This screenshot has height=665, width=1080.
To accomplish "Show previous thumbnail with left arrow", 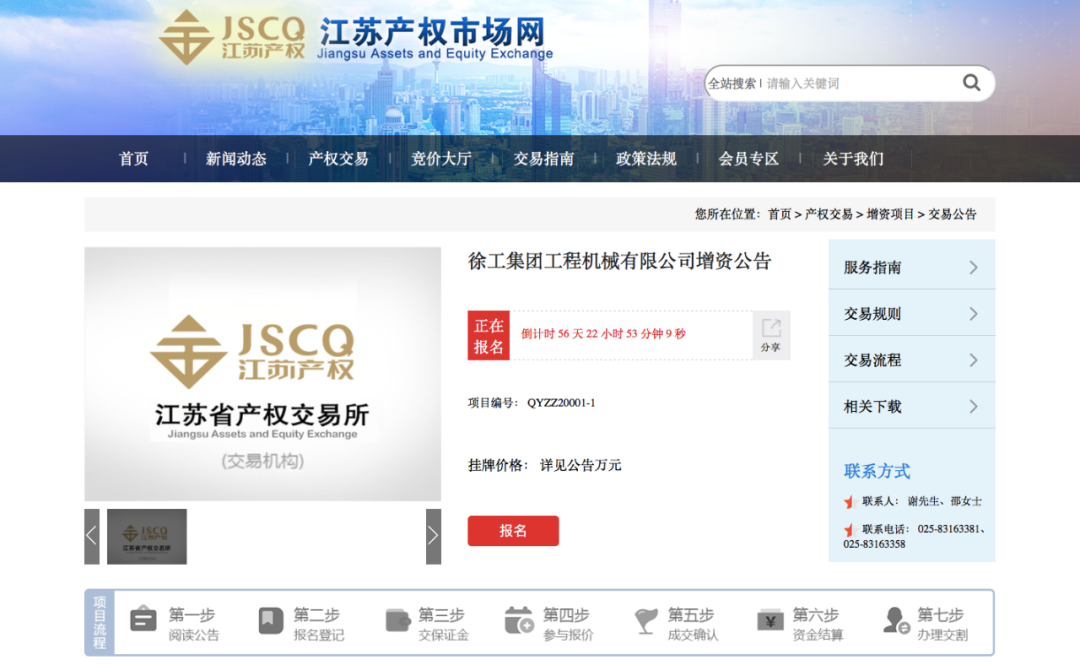I will tap(92, 536).
